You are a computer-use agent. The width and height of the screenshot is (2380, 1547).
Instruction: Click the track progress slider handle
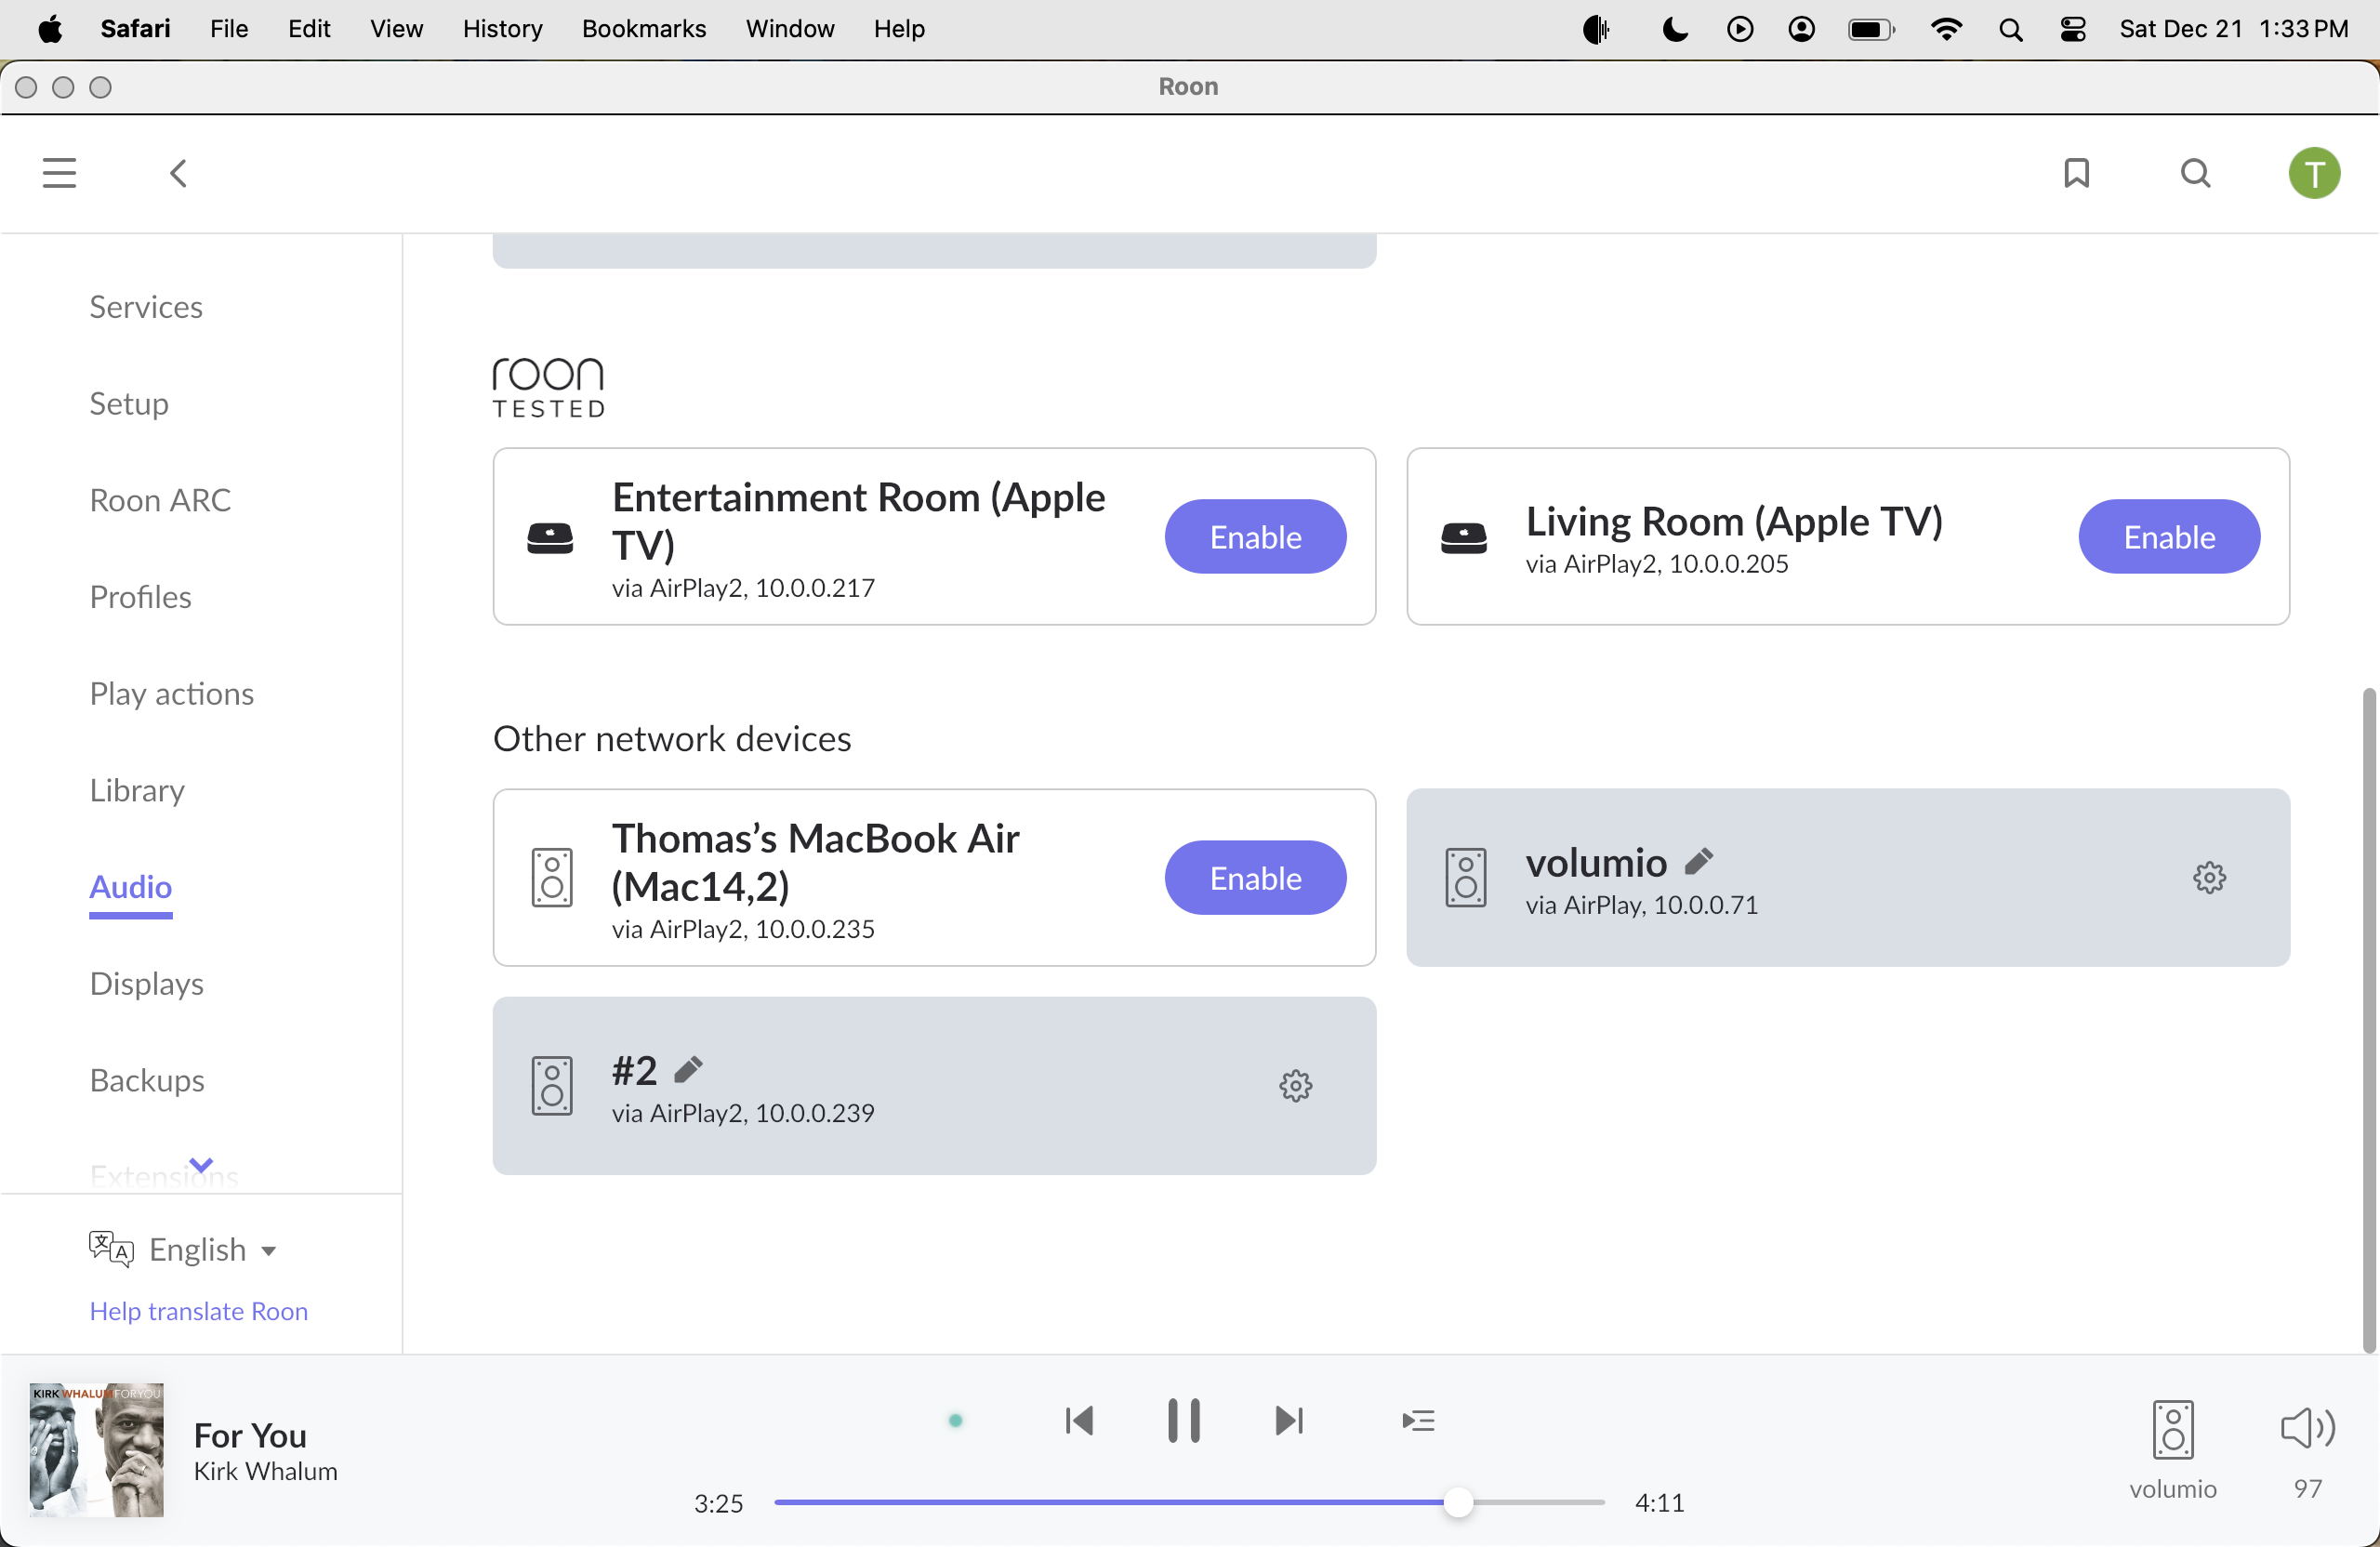1458,1502
